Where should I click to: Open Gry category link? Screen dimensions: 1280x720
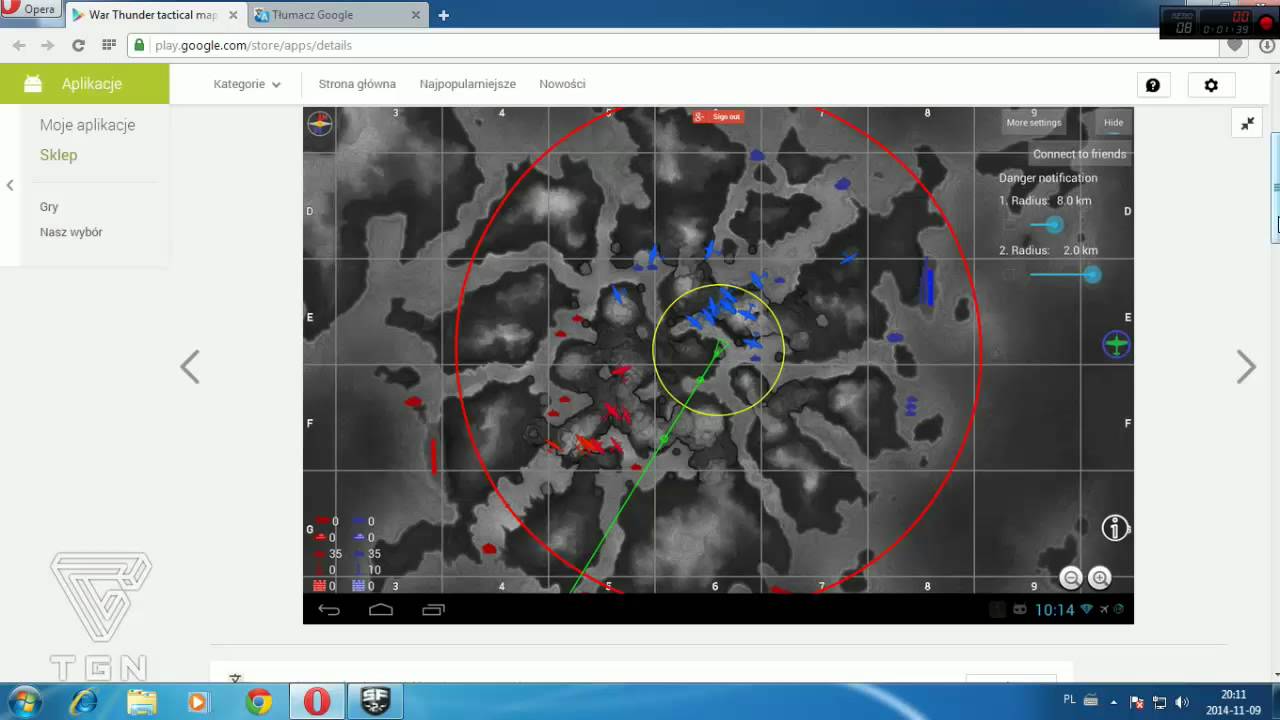[49, 207]
